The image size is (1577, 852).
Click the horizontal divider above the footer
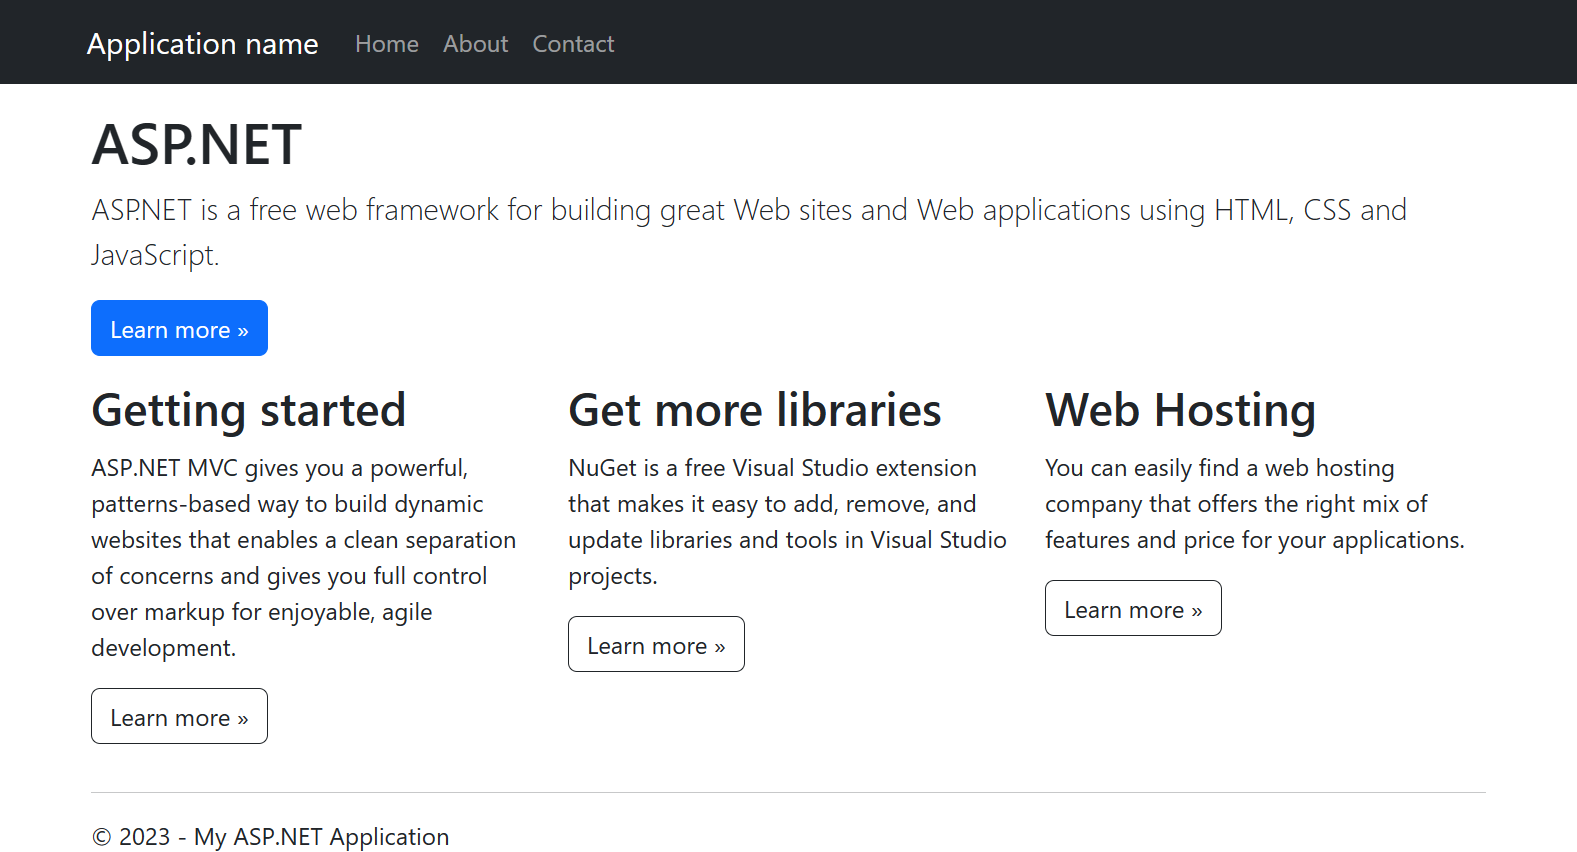tap(788, 793)
